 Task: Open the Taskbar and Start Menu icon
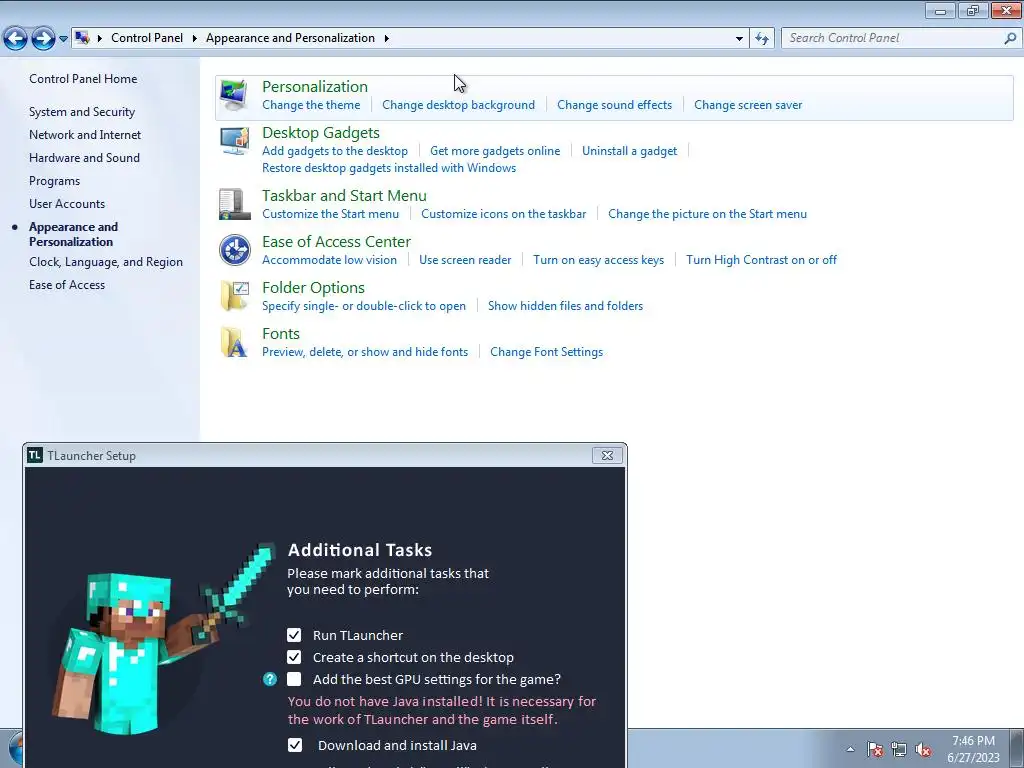[x=234, y=204]
